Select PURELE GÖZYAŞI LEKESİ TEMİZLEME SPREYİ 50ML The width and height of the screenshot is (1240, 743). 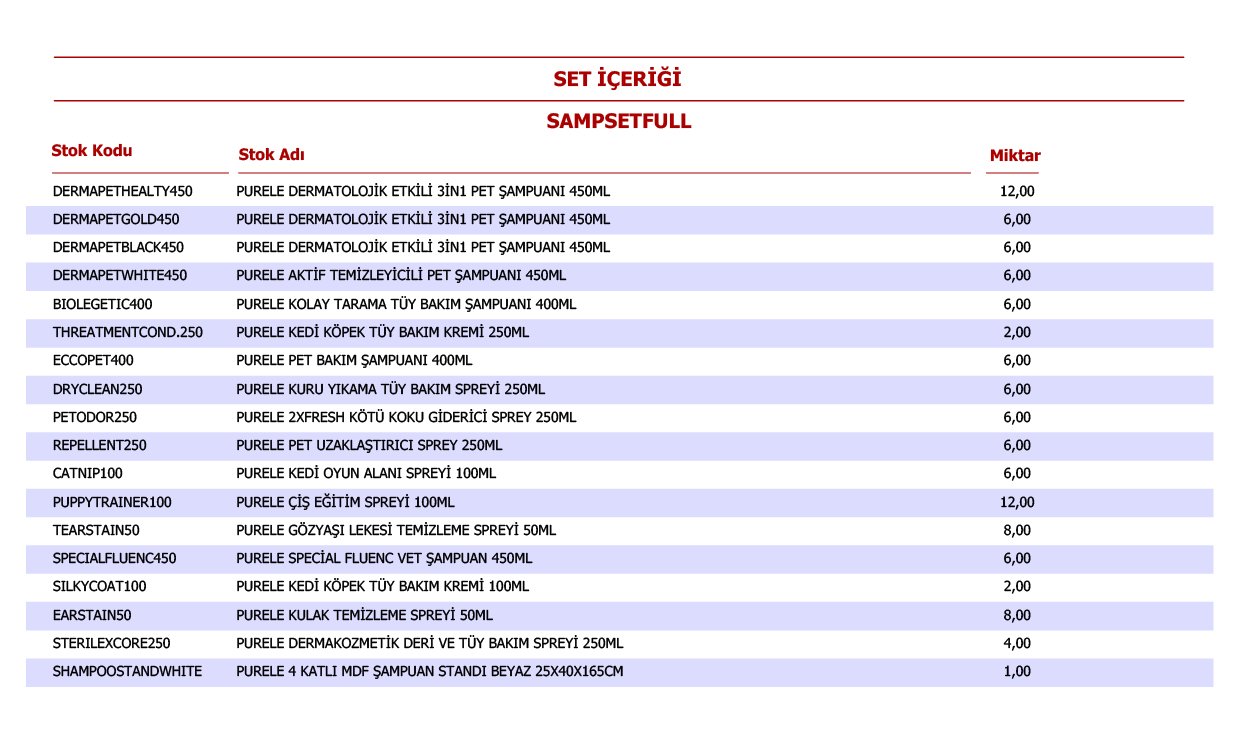[x=396, y=530]
